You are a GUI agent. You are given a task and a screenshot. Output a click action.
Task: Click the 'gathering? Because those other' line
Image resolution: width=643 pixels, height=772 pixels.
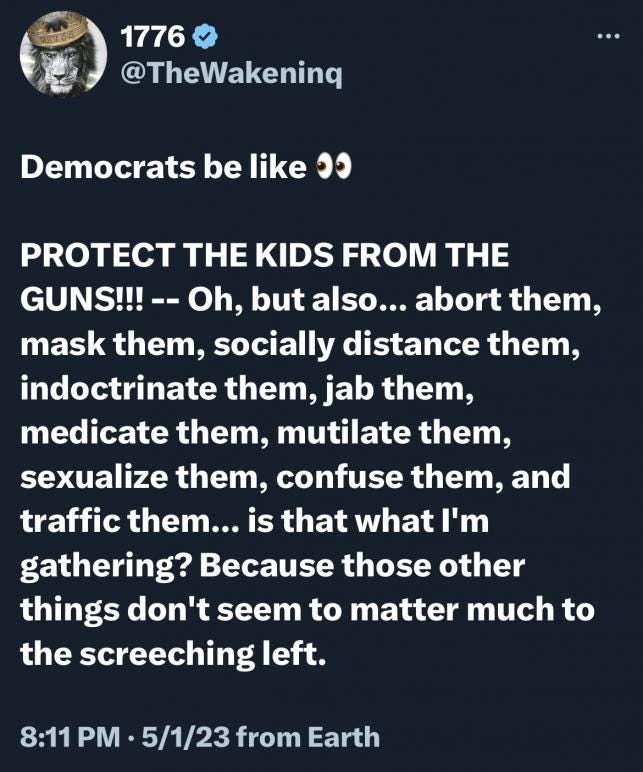pyautogui.click(x=272, y=565)
